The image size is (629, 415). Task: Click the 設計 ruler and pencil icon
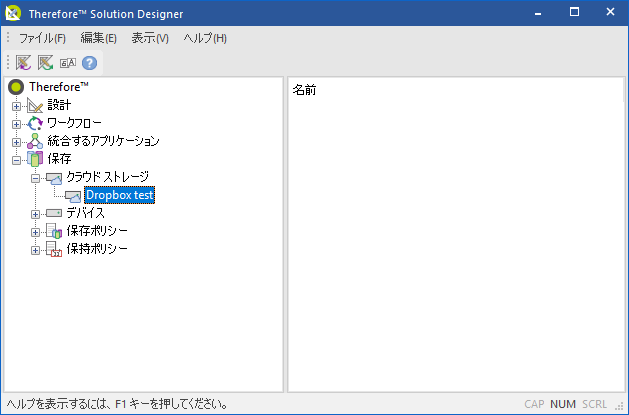tap(35, 105)
